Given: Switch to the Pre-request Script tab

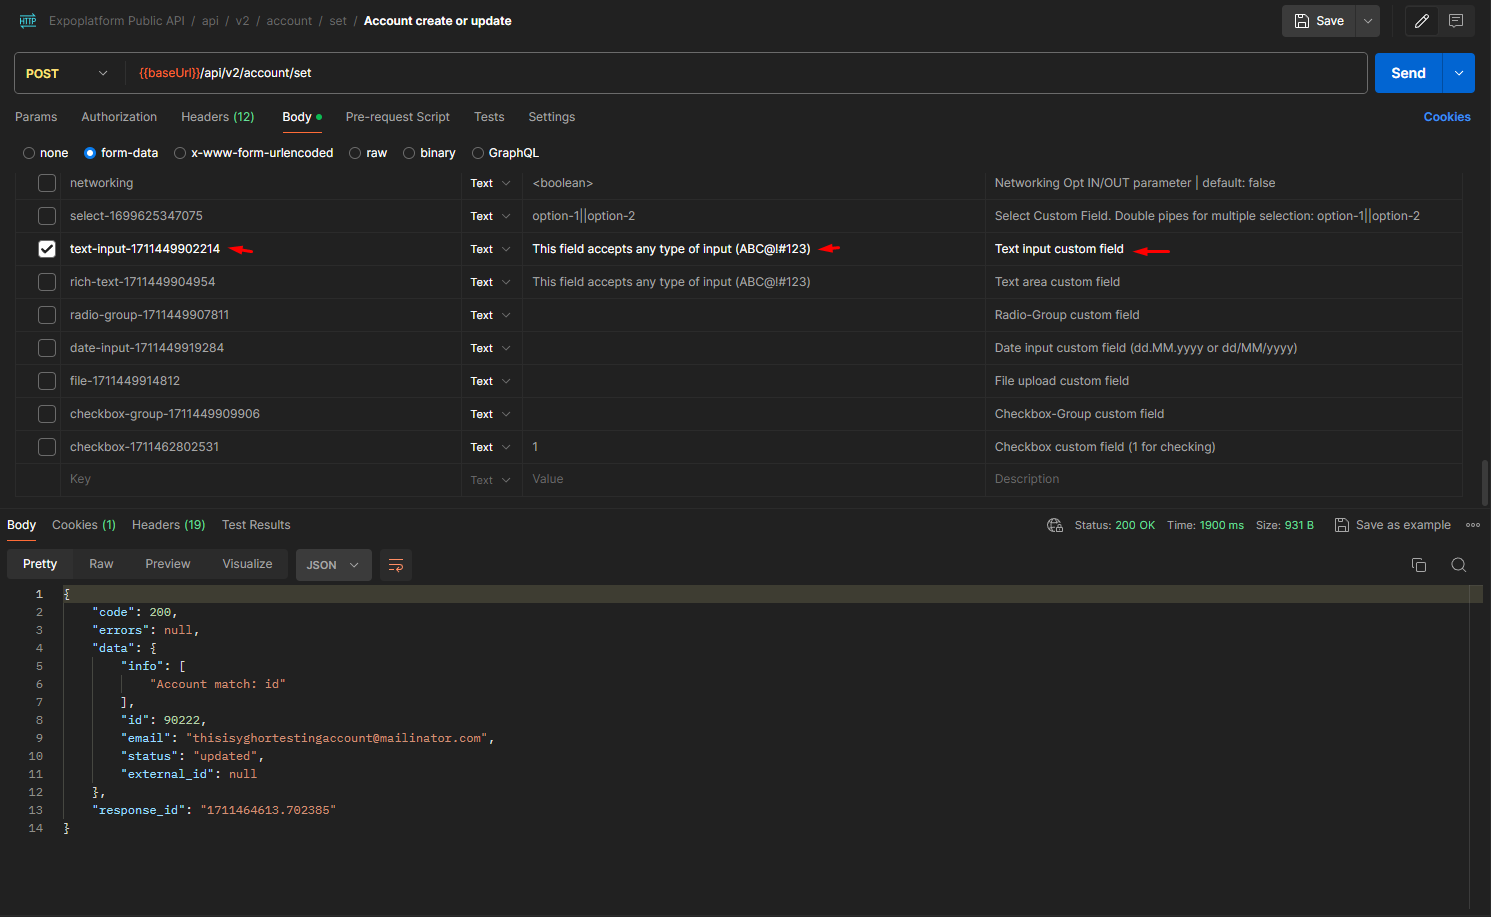Looking at the screenshot, I should [x=397, y=117].
